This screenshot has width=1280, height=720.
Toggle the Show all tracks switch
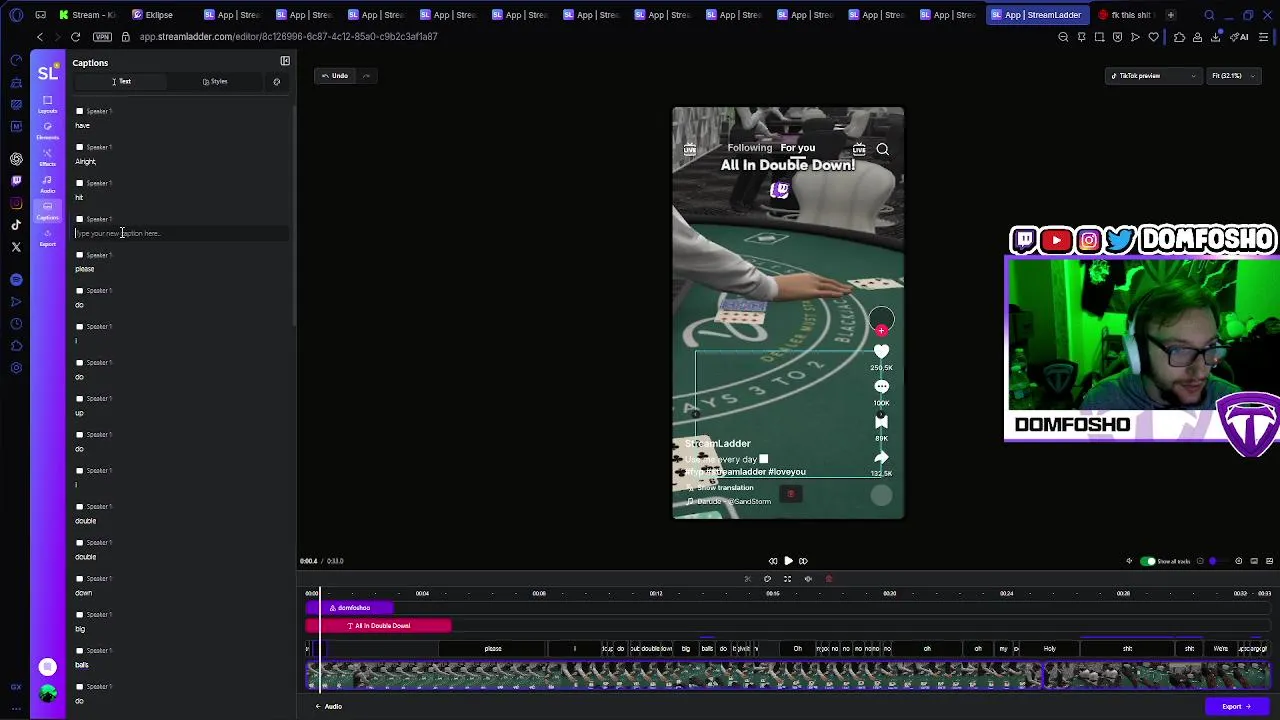tap(1148, 561)
